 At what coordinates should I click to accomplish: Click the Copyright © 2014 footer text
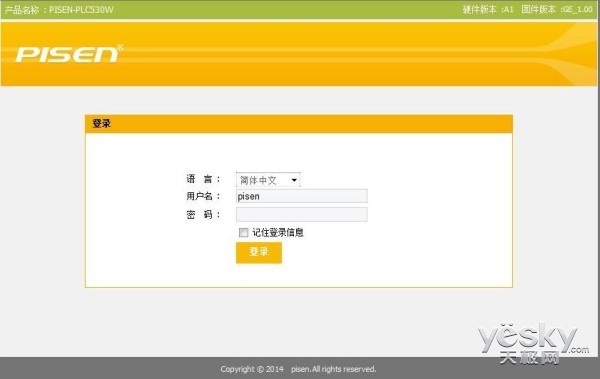(252, 369)
